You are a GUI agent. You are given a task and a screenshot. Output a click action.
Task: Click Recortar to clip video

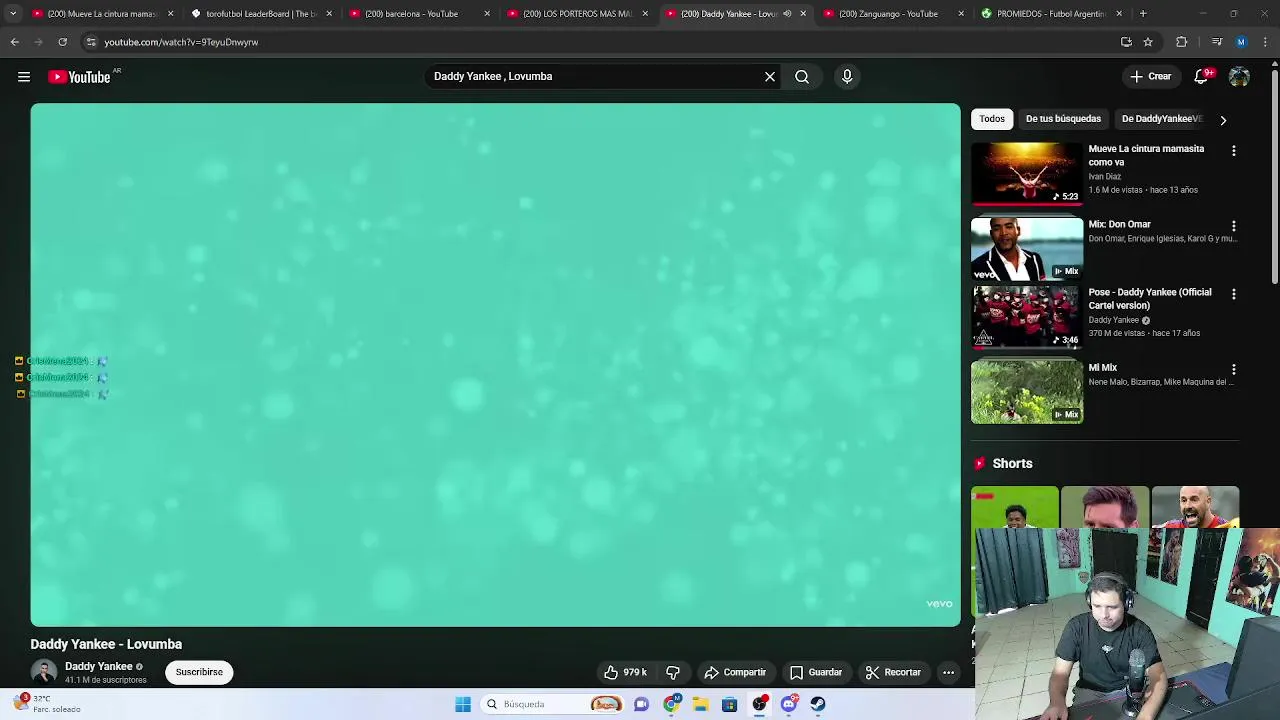click(x=893, y=672)
